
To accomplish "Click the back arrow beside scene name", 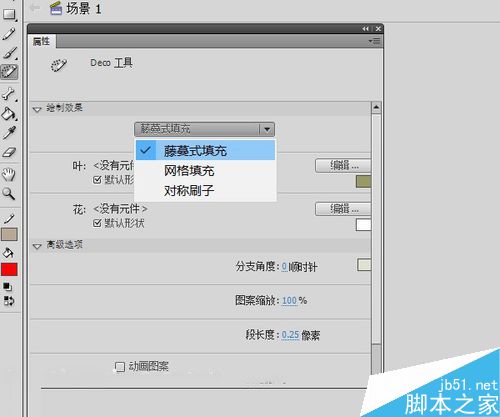I will coord(35,7).
